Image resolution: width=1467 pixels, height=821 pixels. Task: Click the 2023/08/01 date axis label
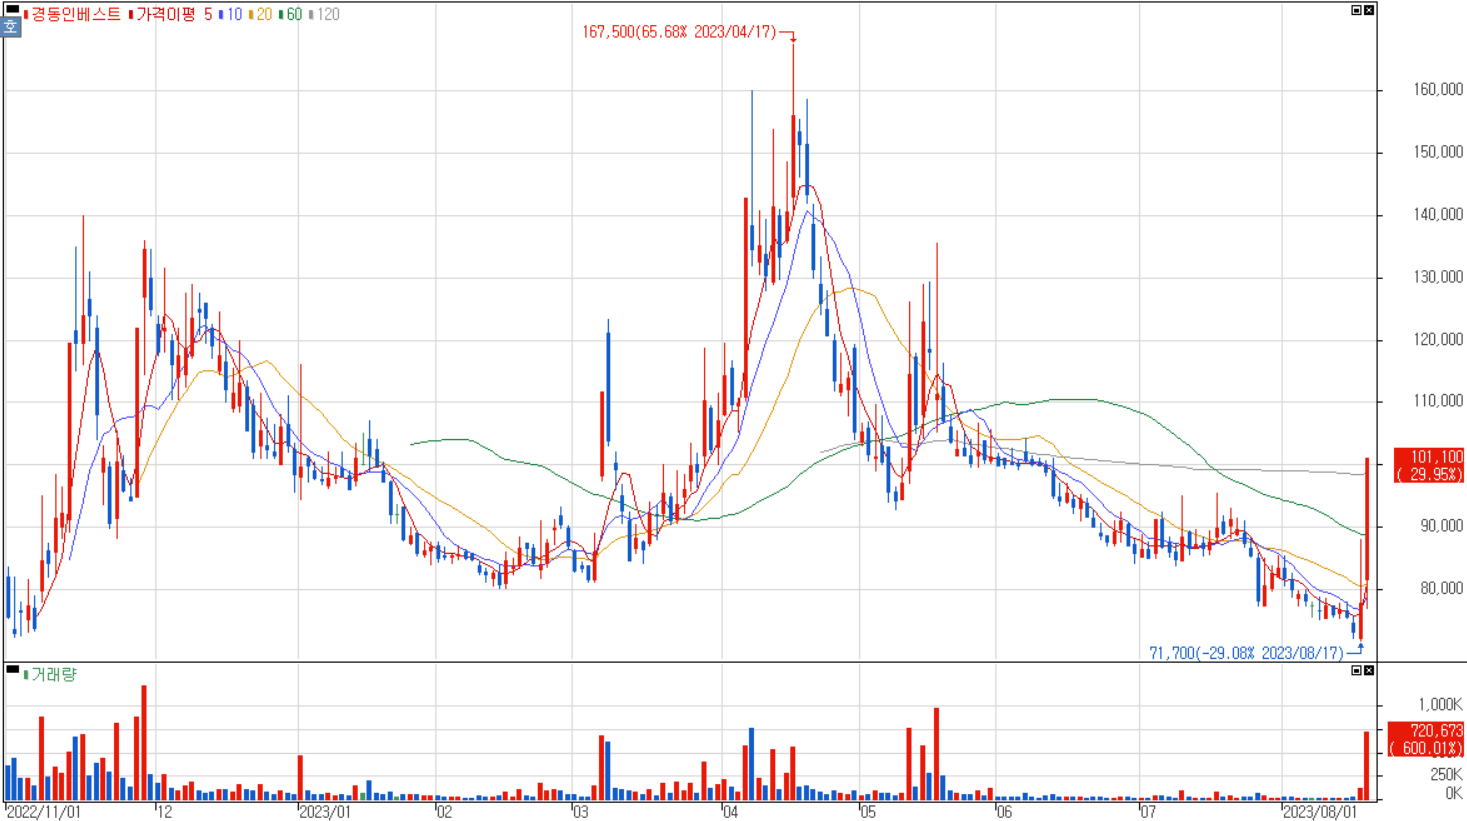tap(1320, 812)
